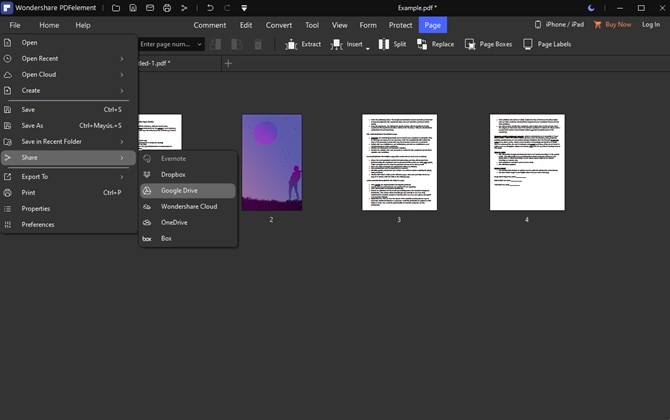670x420 pixels.
Task: Switch to the Tool tab
Action: click(x=312, y=25)
